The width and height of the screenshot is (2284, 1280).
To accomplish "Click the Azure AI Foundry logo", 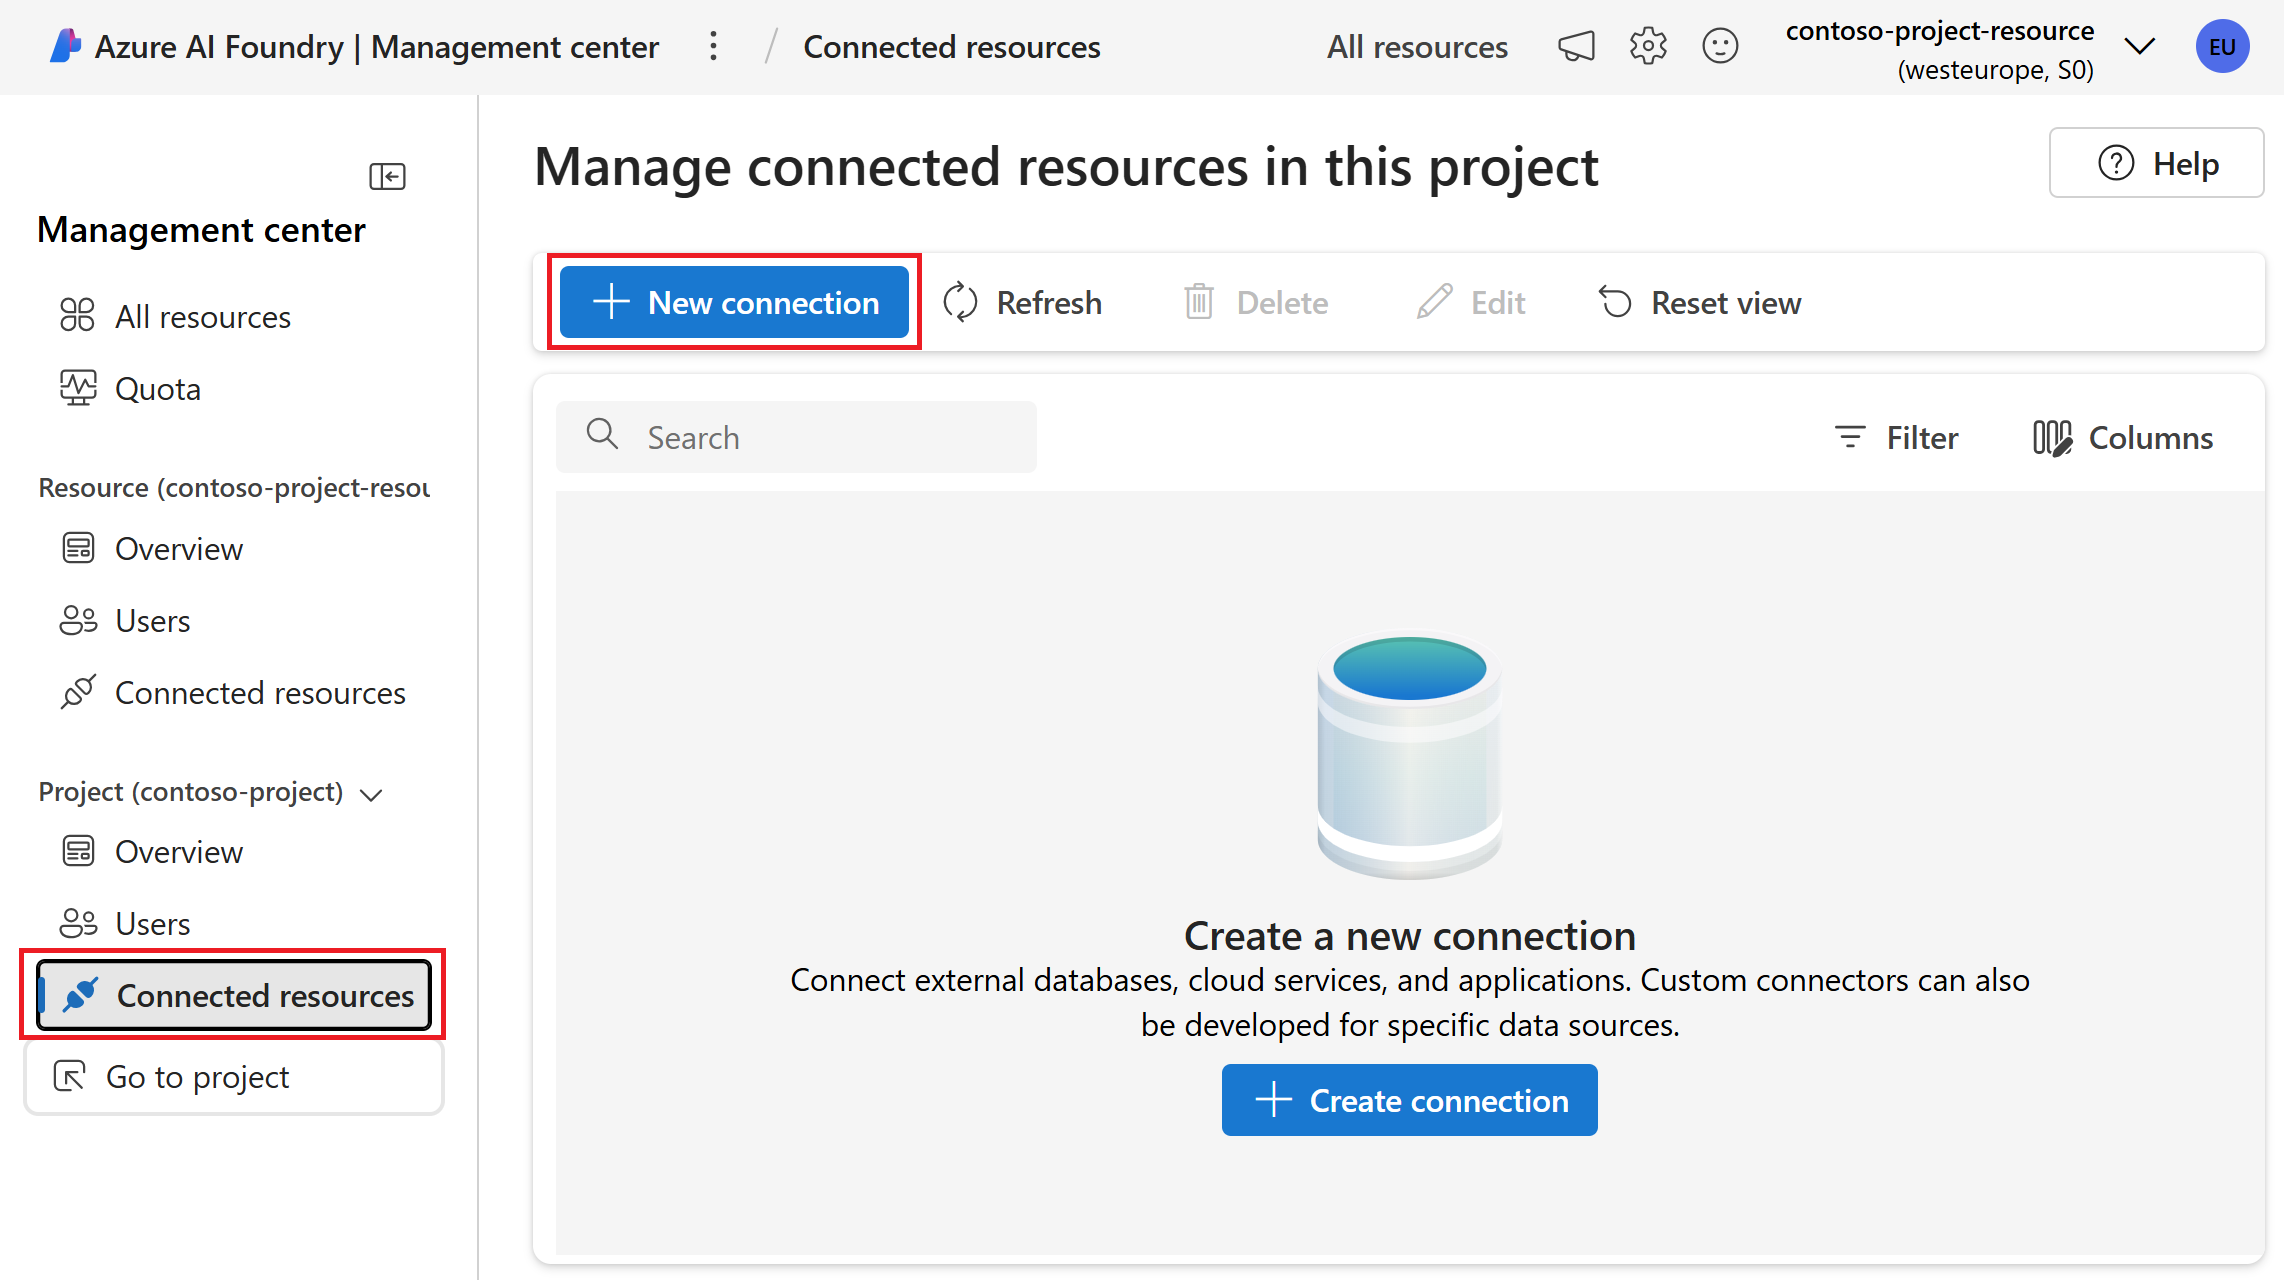I will pos(65,46).
